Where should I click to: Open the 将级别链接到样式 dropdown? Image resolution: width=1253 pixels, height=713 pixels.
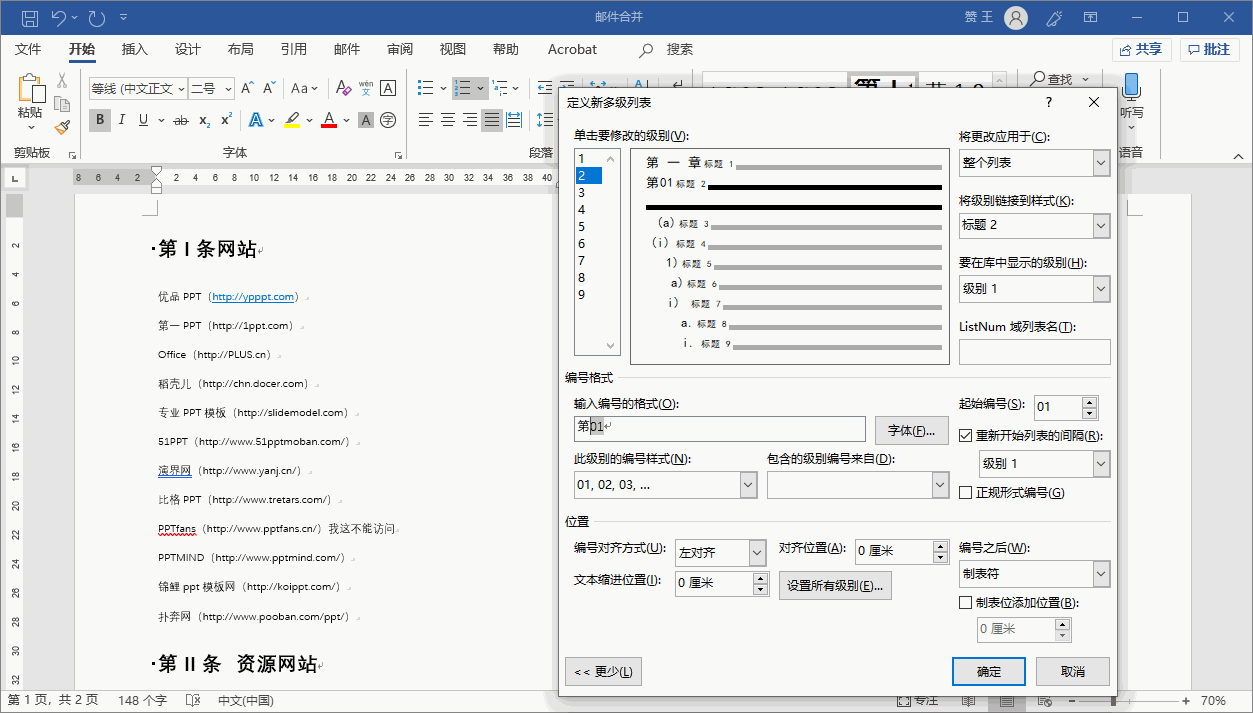(1101, 225)
